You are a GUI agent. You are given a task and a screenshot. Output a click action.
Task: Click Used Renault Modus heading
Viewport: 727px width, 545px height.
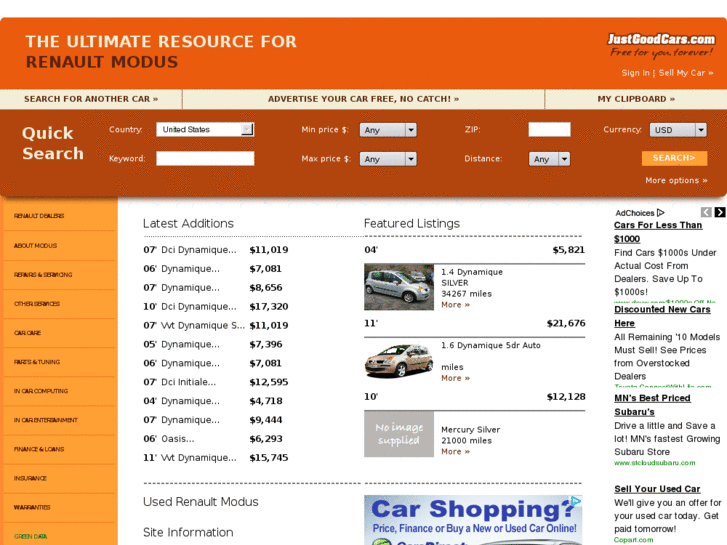pyautogui.click(x=200, y=502)
